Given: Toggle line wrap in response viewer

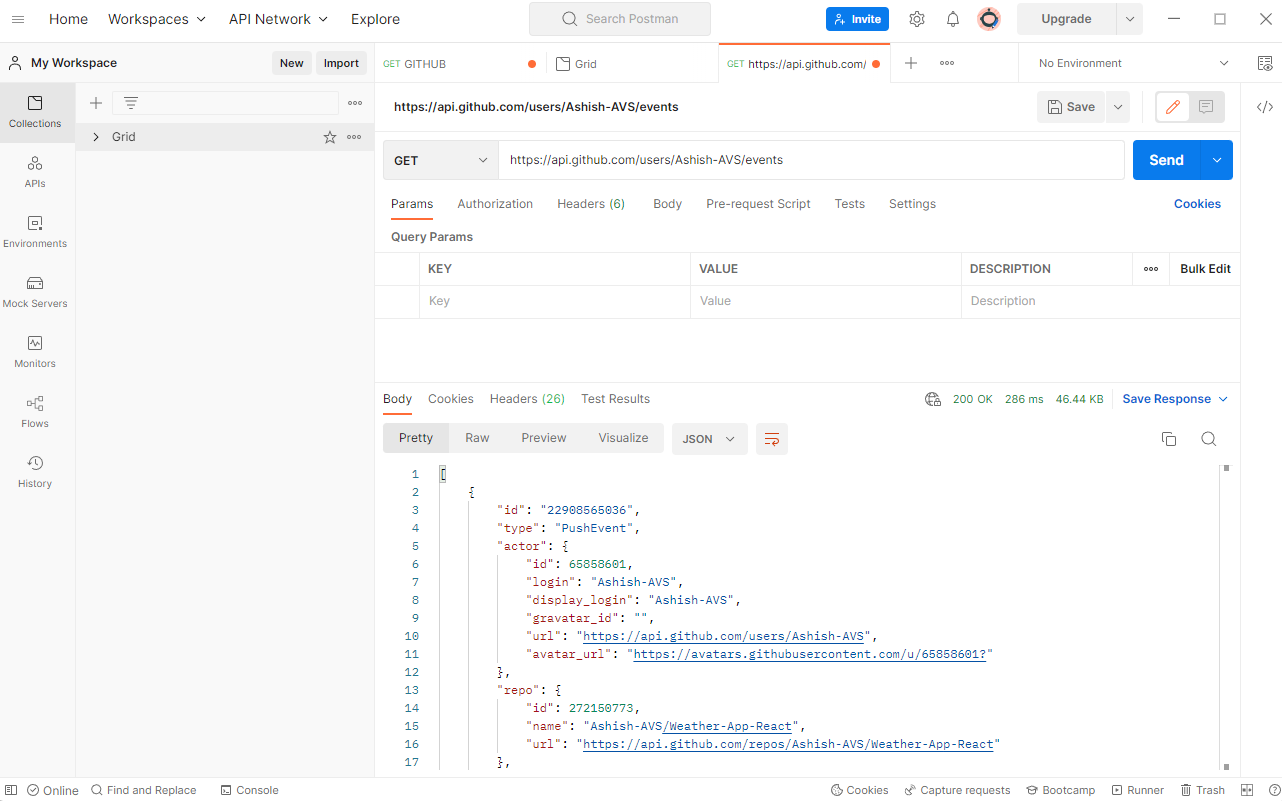Looking at the screenshot, I should pos(771,439).
